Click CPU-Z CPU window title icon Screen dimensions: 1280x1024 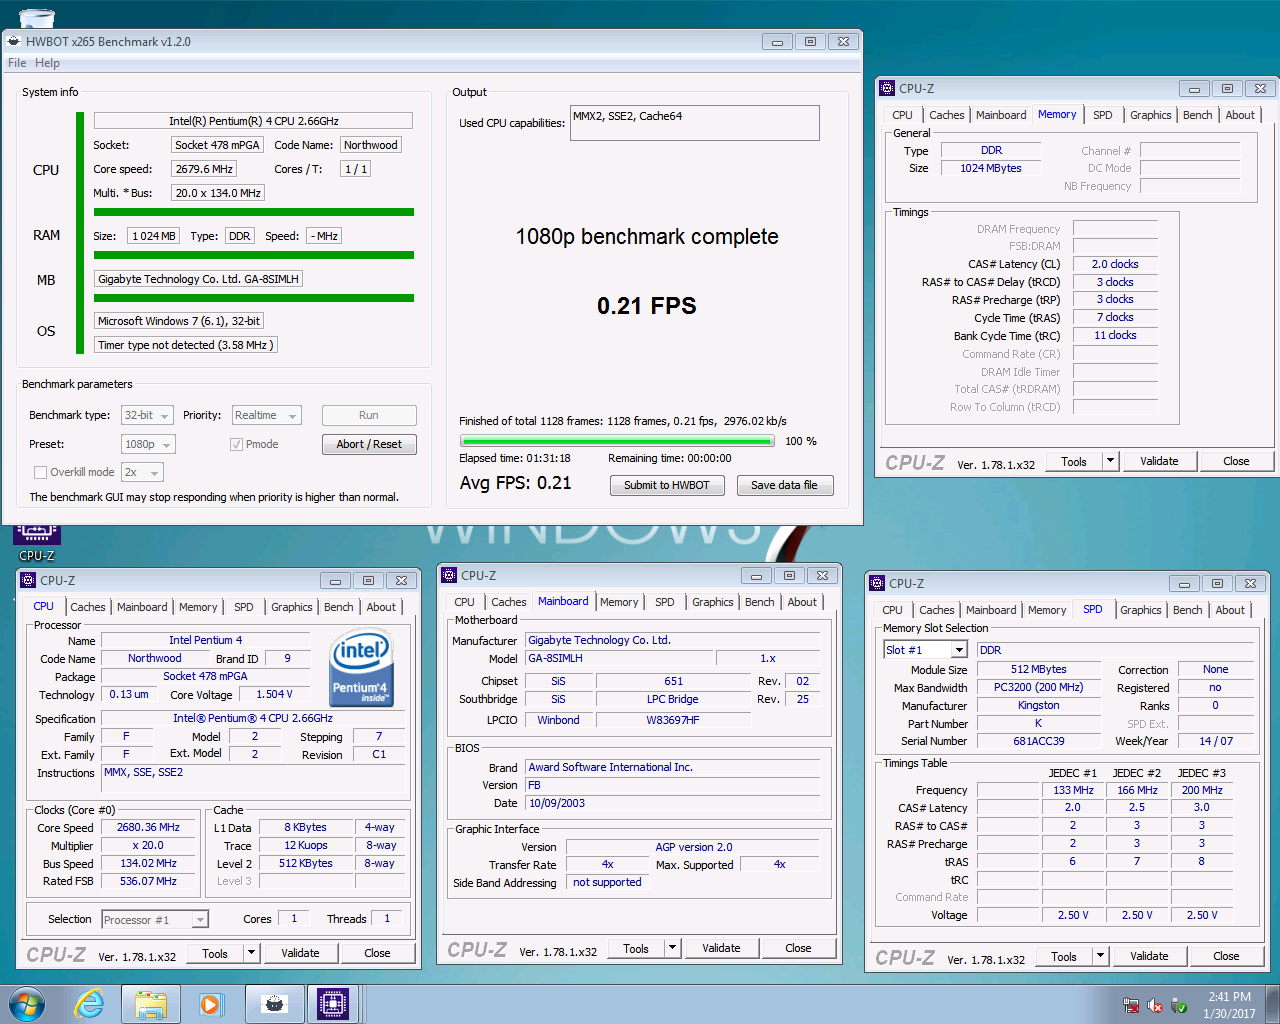pyautogui.click(x=28, y=580)
